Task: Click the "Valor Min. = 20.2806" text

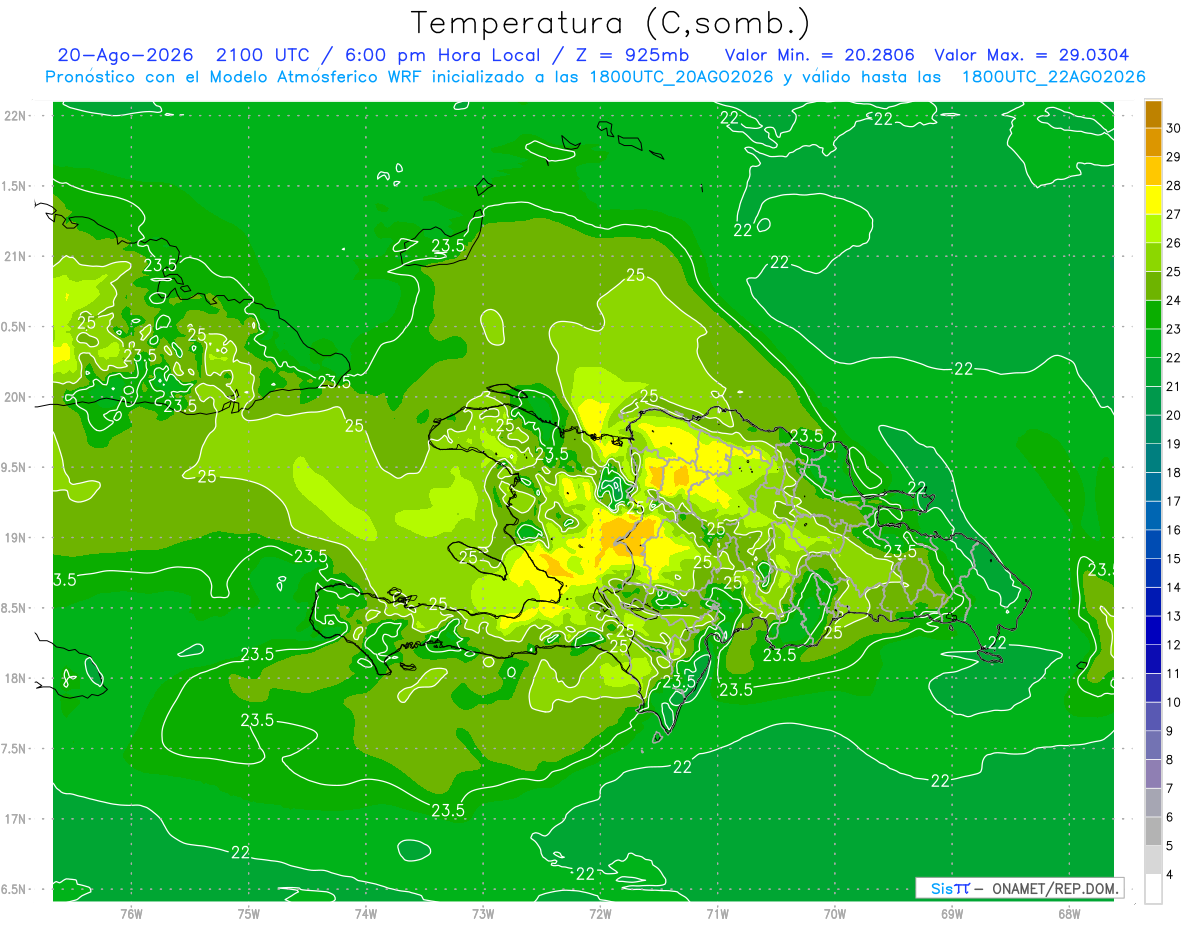Action: click(820, 55)
